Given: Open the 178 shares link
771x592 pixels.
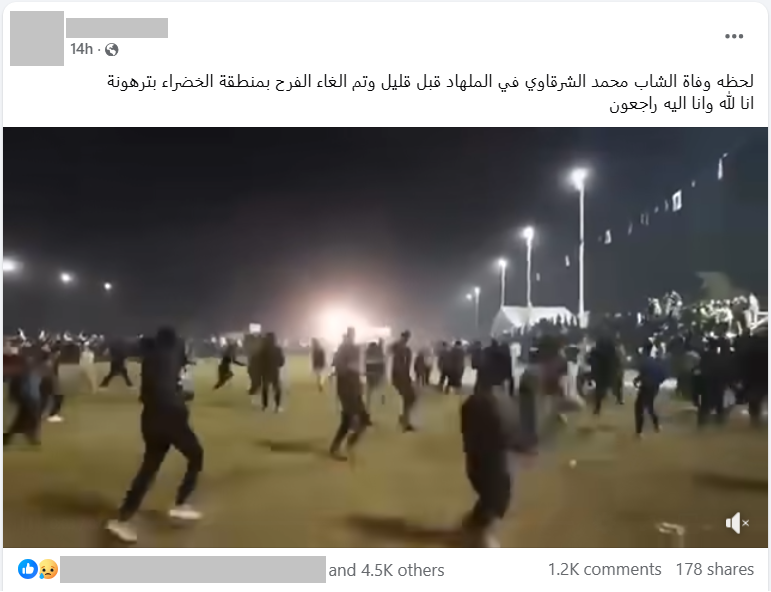Looking at the screenshot, I should point(714,569).
